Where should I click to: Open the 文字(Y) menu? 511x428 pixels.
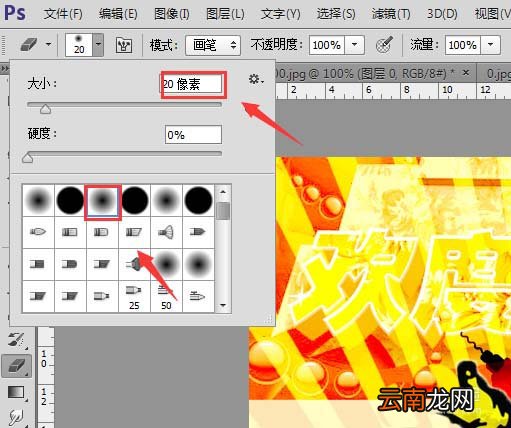tap(280, 14)
